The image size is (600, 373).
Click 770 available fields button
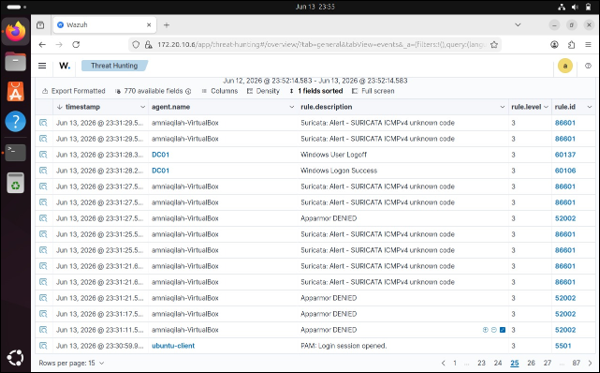[153, 91]
